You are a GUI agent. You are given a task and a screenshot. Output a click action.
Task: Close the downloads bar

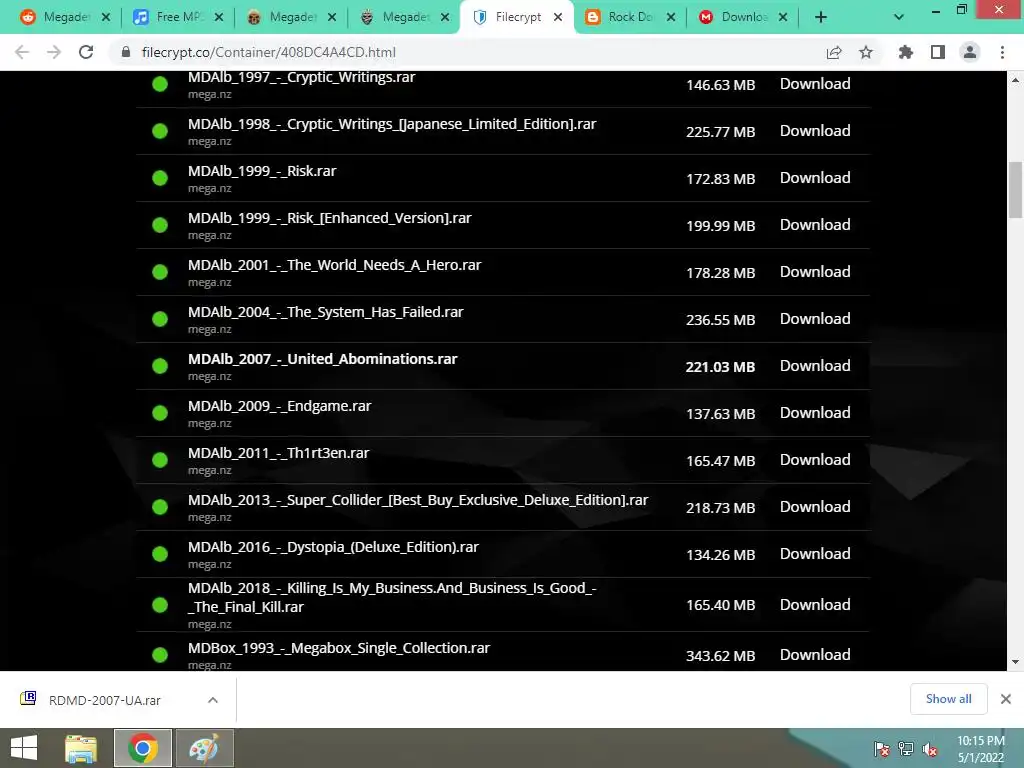[x=1006, y=699]
